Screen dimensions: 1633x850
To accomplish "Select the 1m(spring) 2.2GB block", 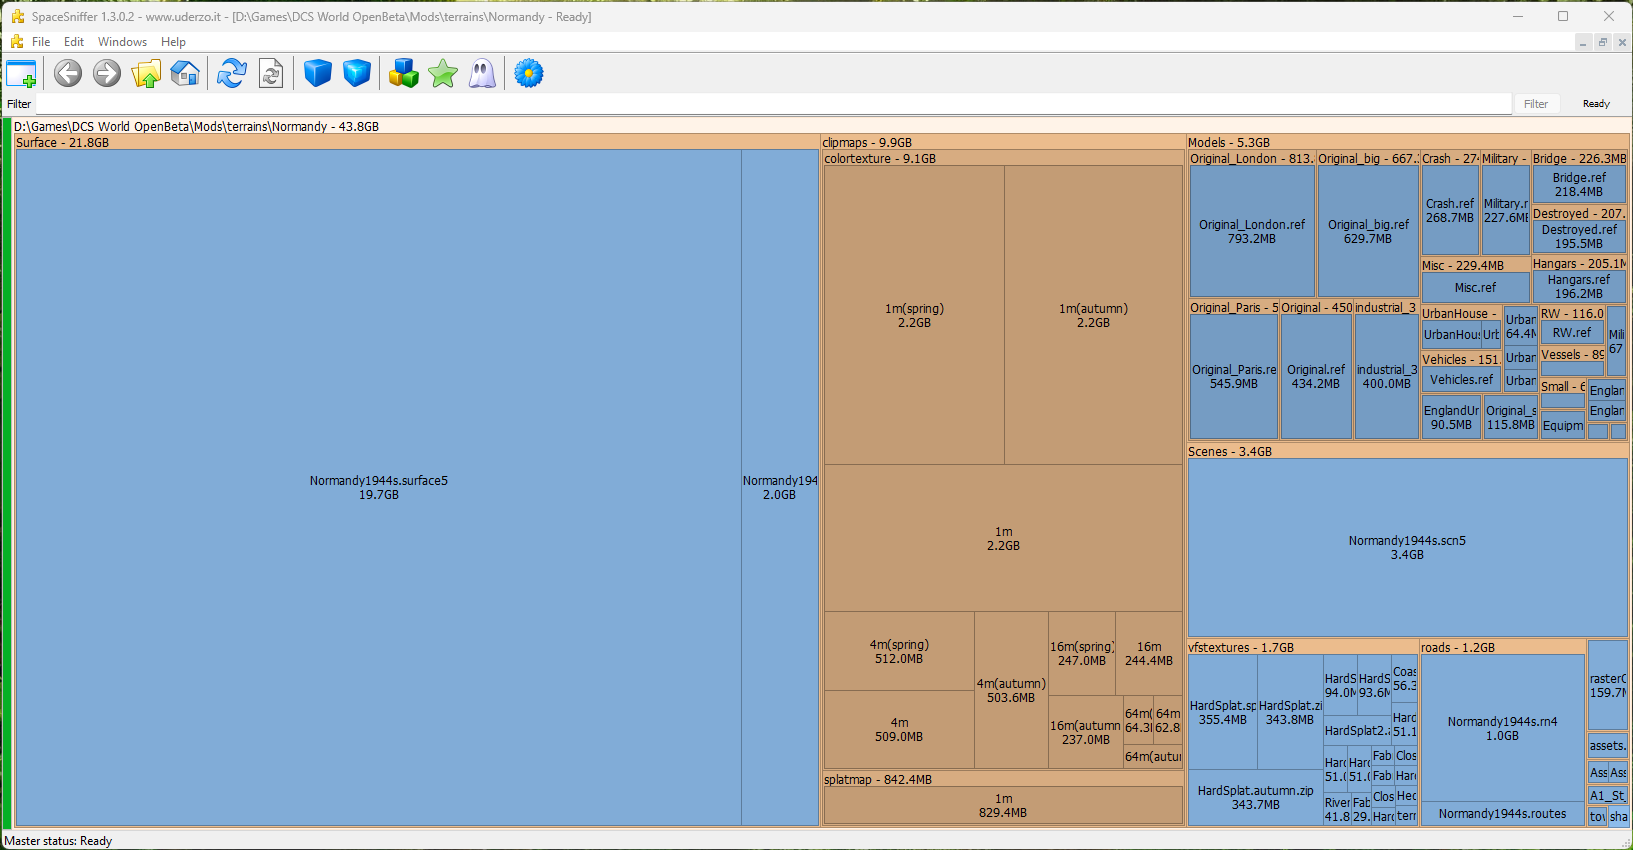I will pos(914,315).
